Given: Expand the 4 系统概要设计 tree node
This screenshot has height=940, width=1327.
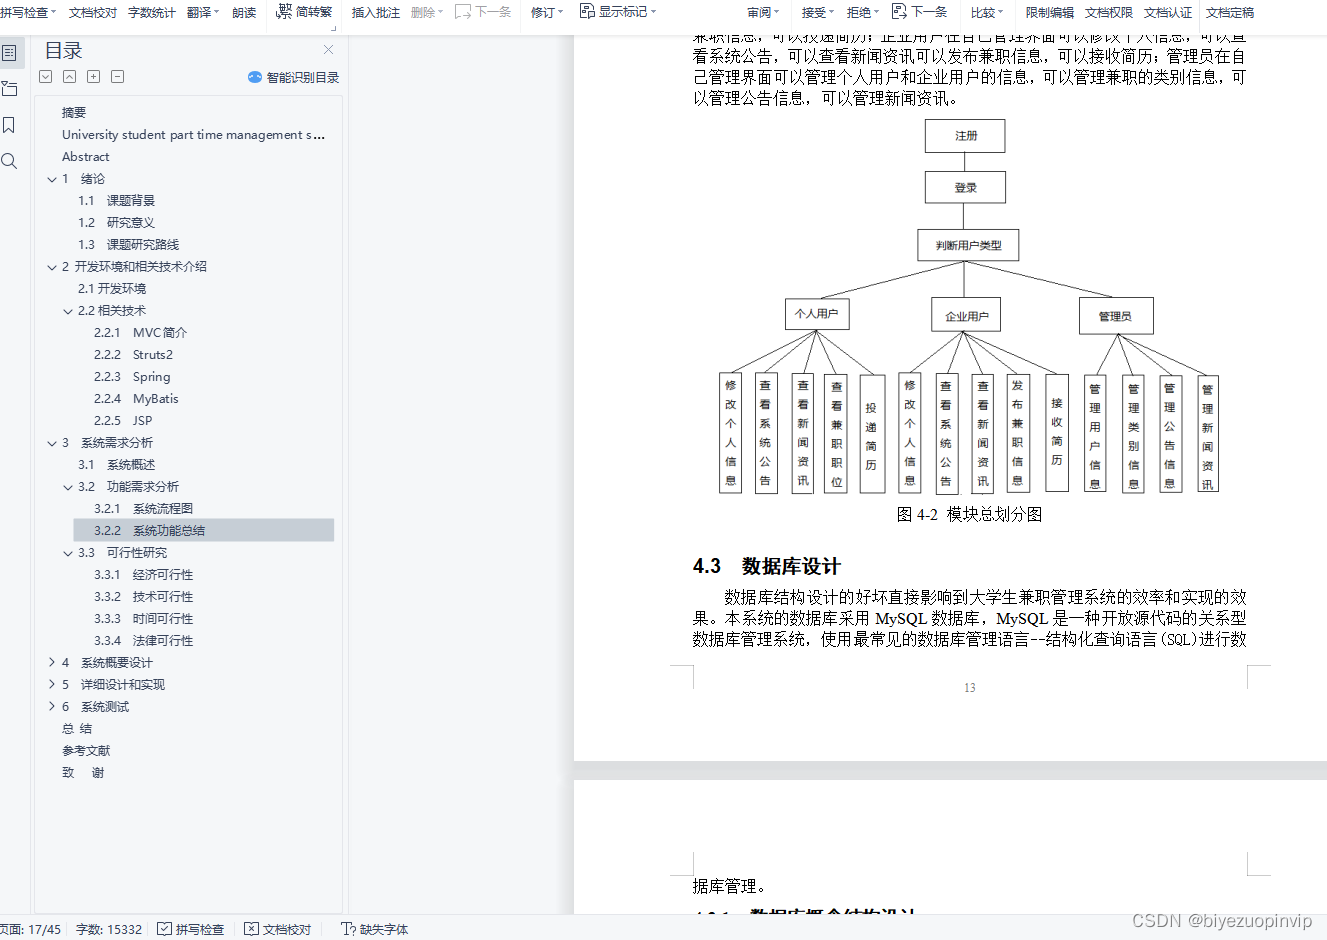Looking at the screenshot, I should pos(52,662).
